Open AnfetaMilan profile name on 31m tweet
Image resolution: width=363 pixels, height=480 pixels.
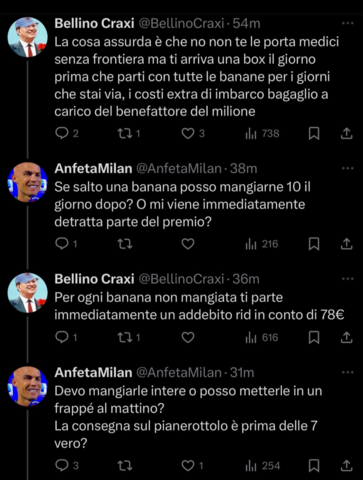click(x=93, y=372)
